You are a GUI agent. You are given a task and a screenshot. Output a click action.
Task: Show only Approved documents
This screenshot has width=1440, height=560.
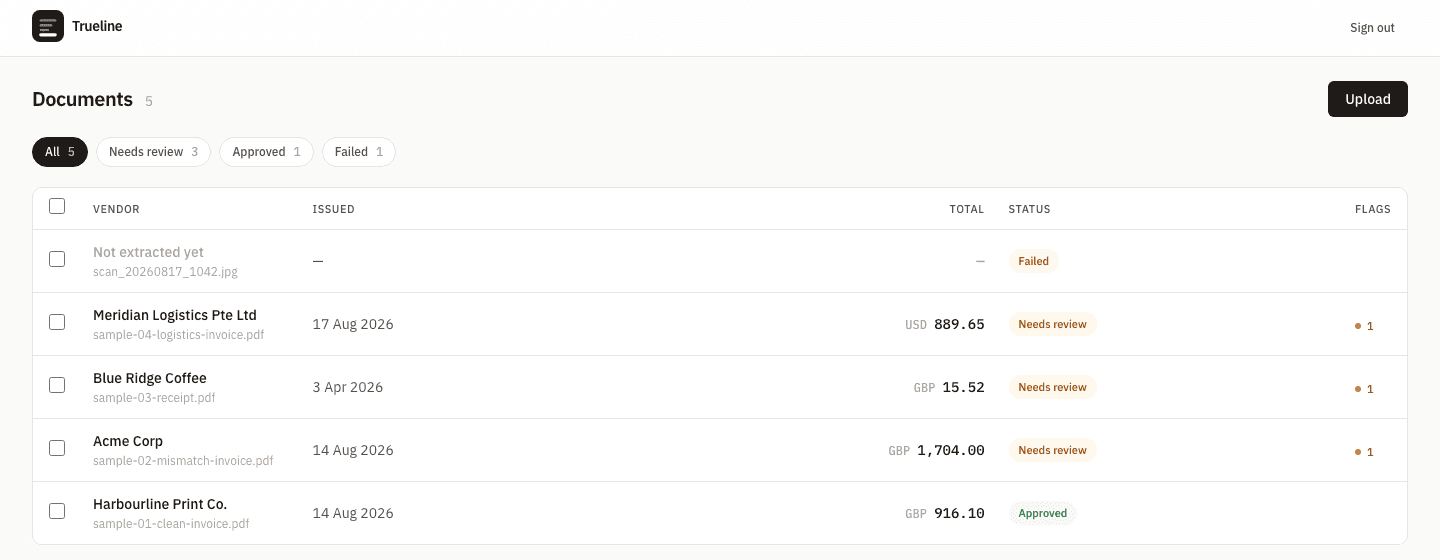point(266,152)
